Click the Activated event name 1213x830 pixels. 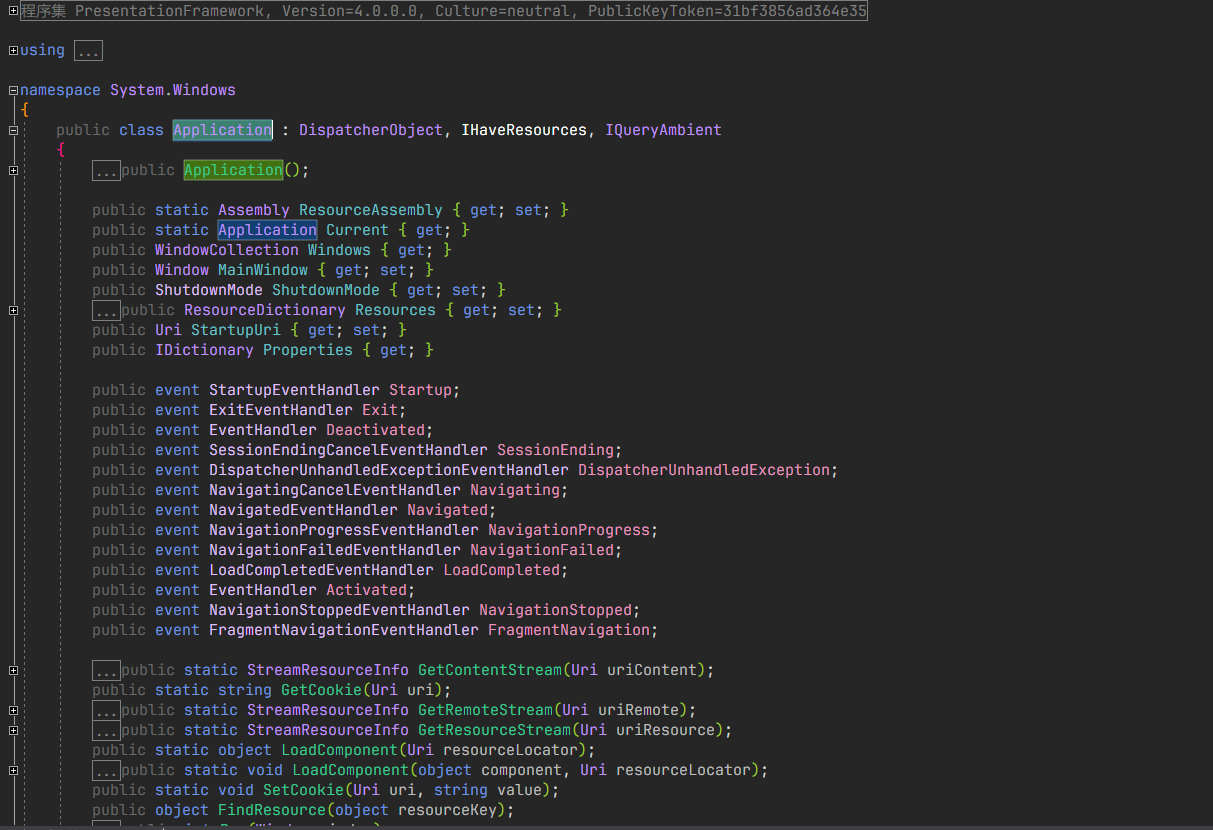tap(366, 590)
